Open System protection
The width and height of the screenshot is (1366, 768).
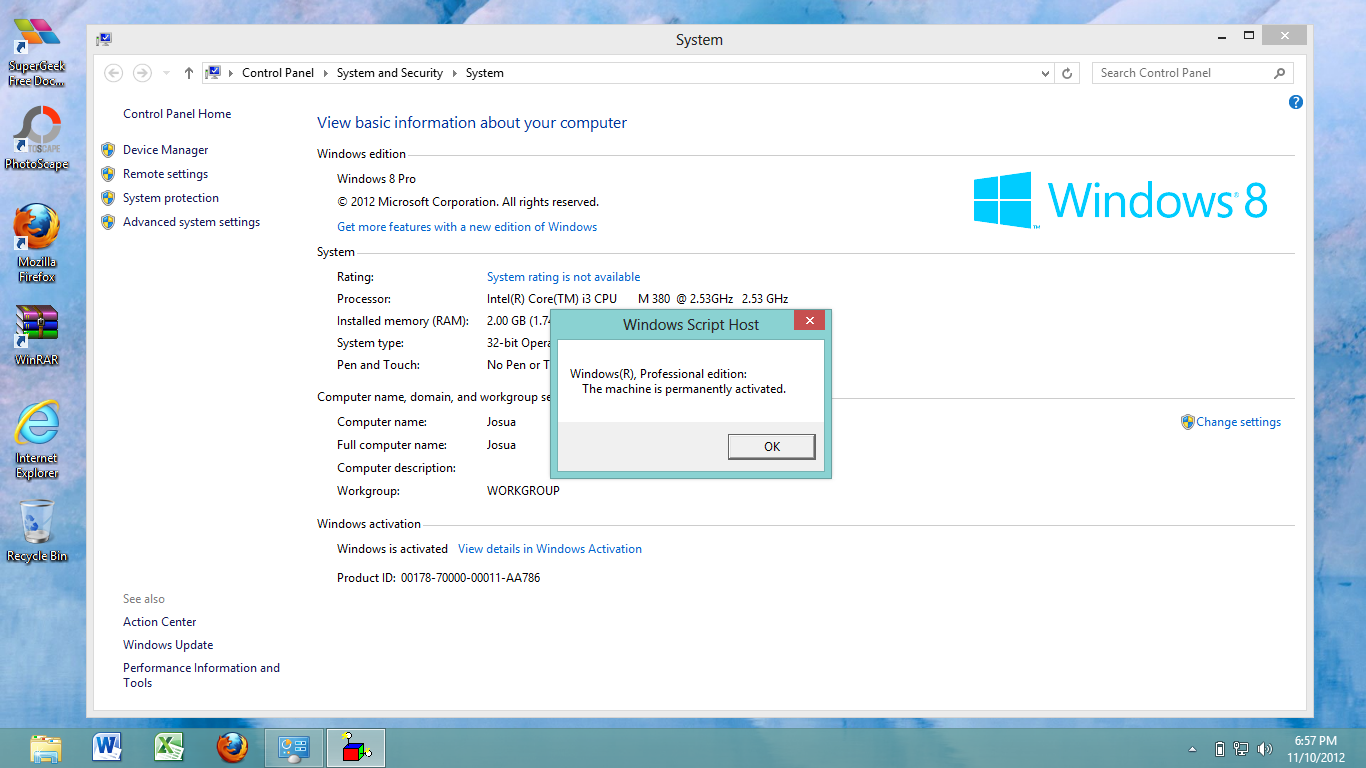[x=171, y=198]
